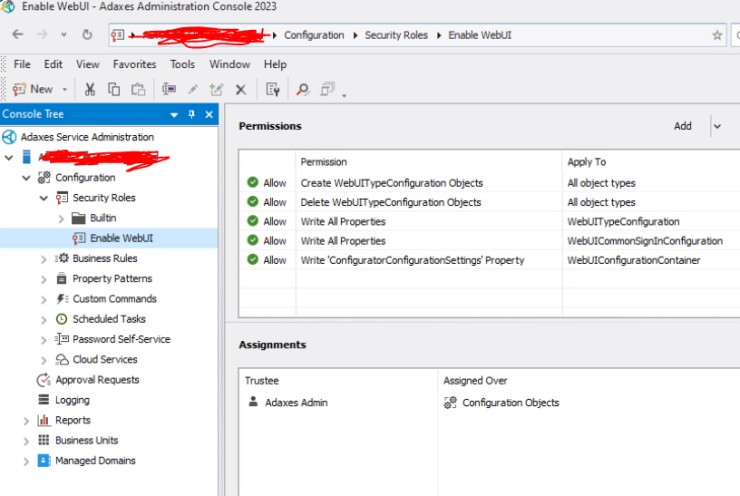
Task: Open the View menu
Action: pyautogui.click(x=88, y=64)
